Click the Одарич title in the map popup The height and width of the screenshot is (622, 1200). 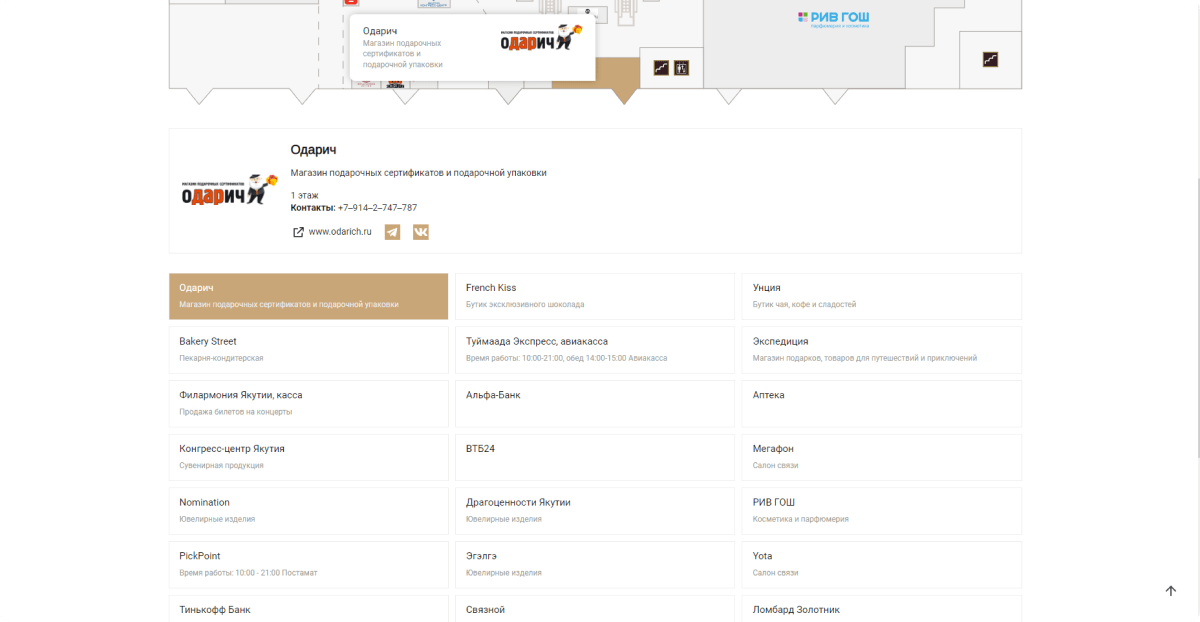tap(380, 31)
